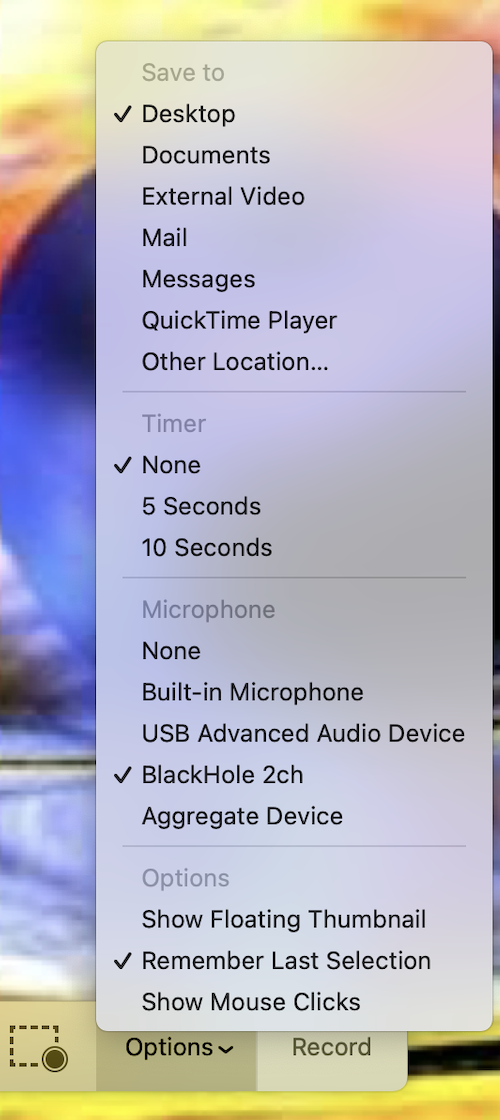
Task: Select Desktop as save location
Action: [x=294, y=114]
